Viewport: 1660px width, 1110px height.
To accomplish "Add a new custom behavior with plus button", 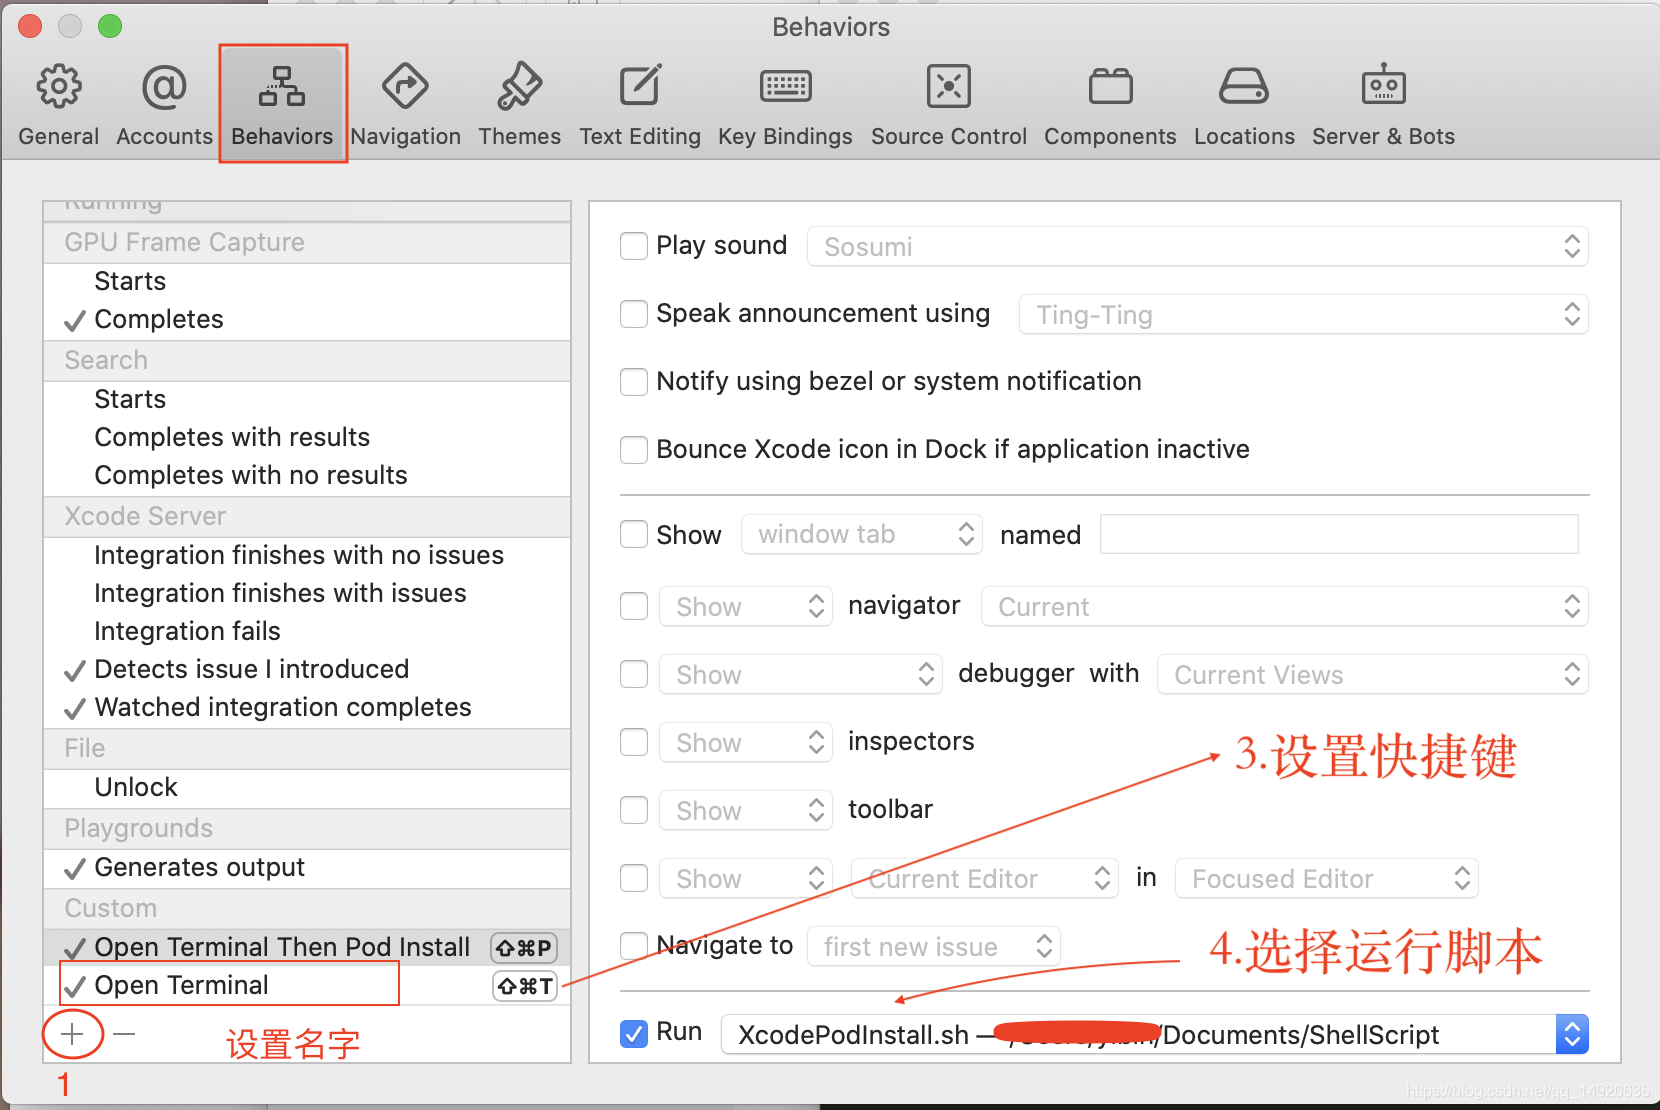I will [x=72, y=1034].
